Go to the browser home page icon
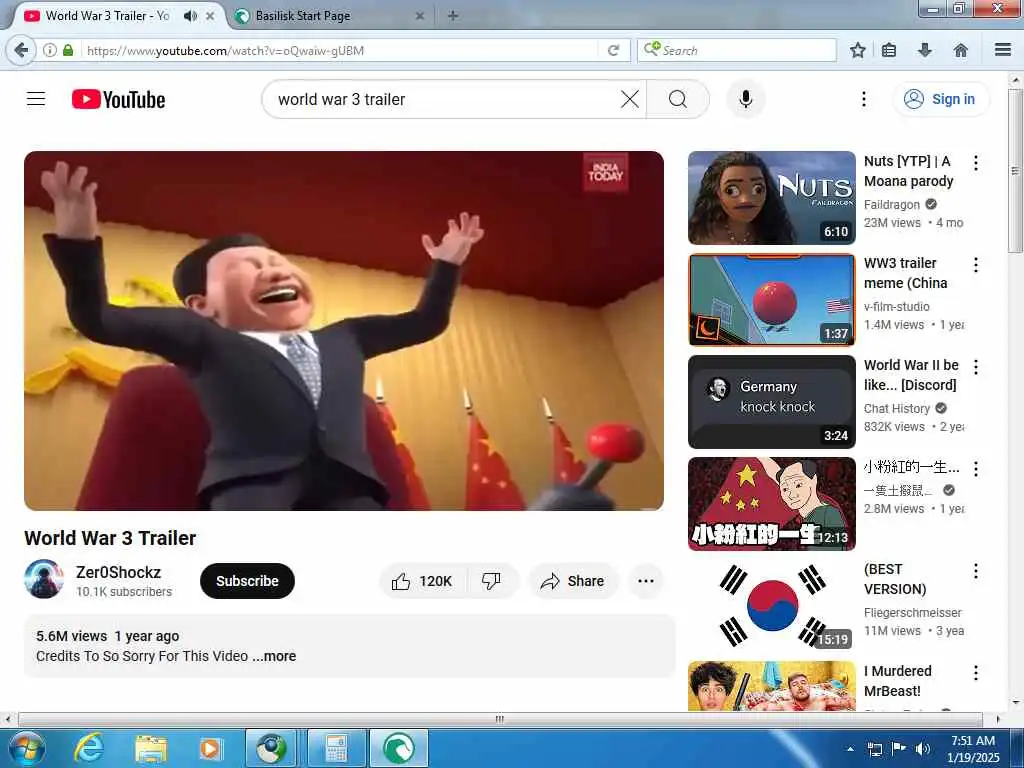Viewport: 1024px width, 768px height. pos(961,50)
